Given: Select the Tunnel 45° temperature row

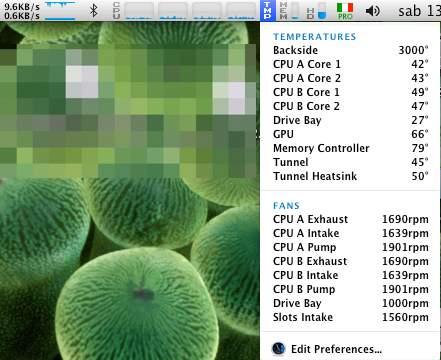Looking at the screenshot, I should coord(350,162).
